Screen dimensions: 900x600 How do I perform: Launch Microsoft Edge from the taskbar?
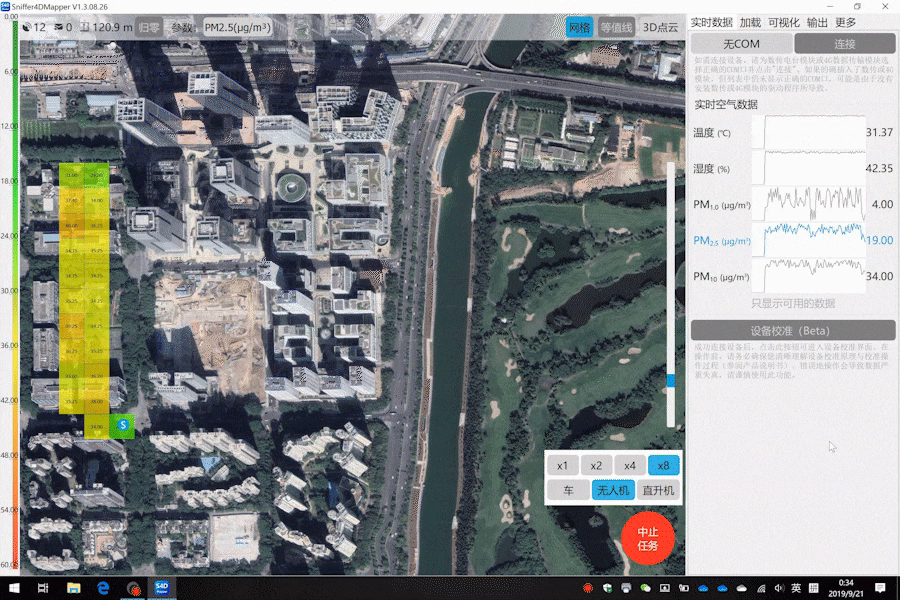point(103,588)
